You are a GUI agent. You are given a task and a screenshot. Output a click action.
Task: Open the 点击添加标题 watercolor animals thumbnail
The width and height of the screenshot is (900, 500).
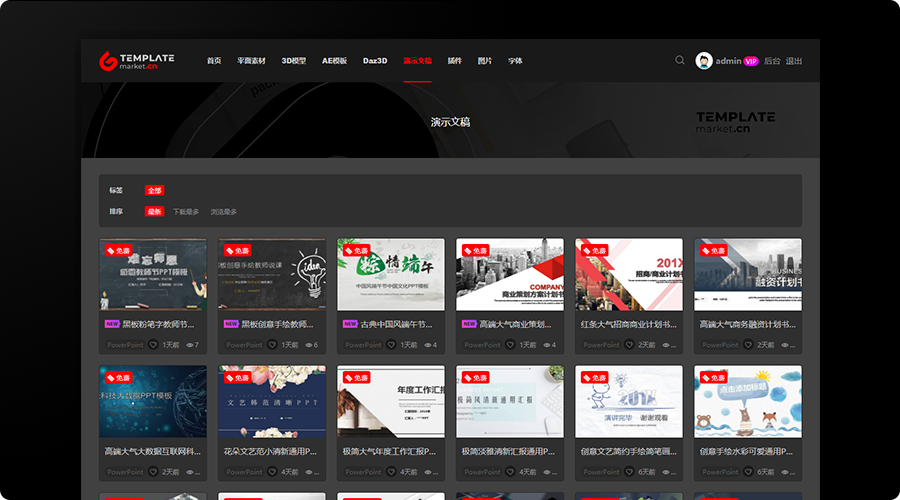[x=748, y=401]
